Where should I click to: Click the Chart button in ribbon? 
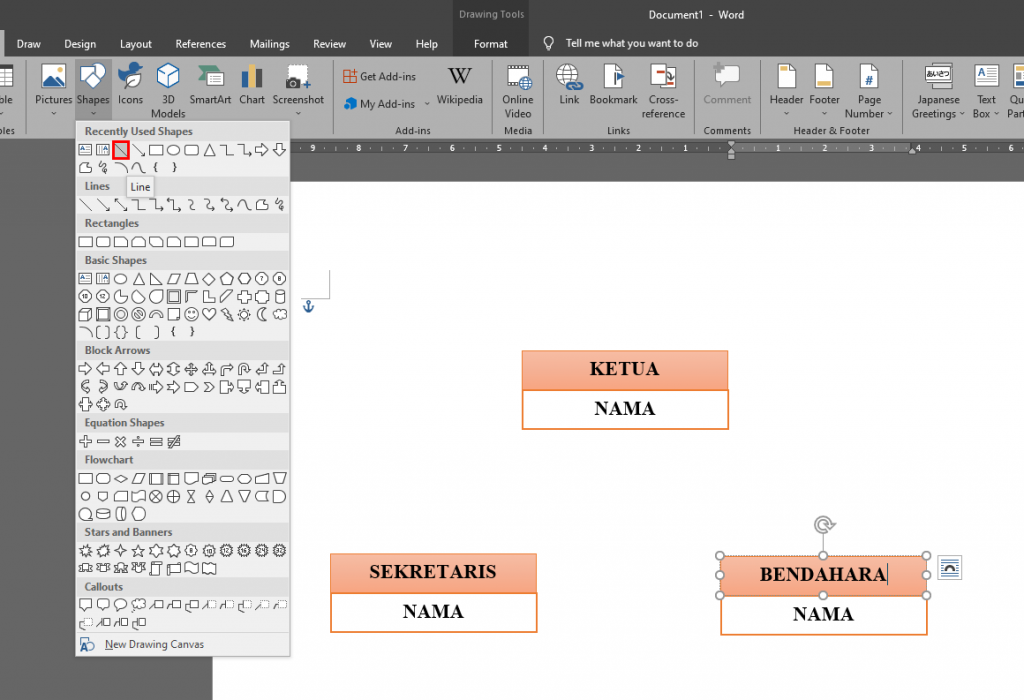click(252, 87)
